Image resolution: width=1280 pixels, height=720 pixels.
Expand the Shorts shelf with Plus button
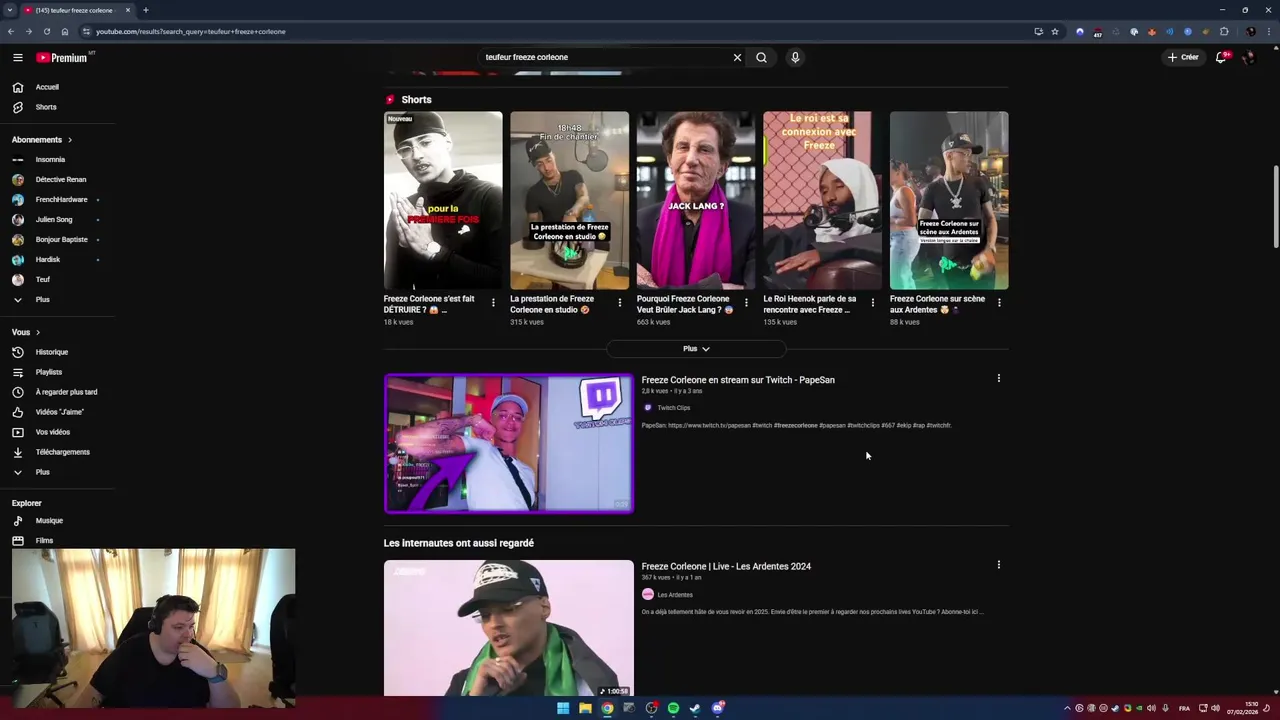[x=696, y=349]
